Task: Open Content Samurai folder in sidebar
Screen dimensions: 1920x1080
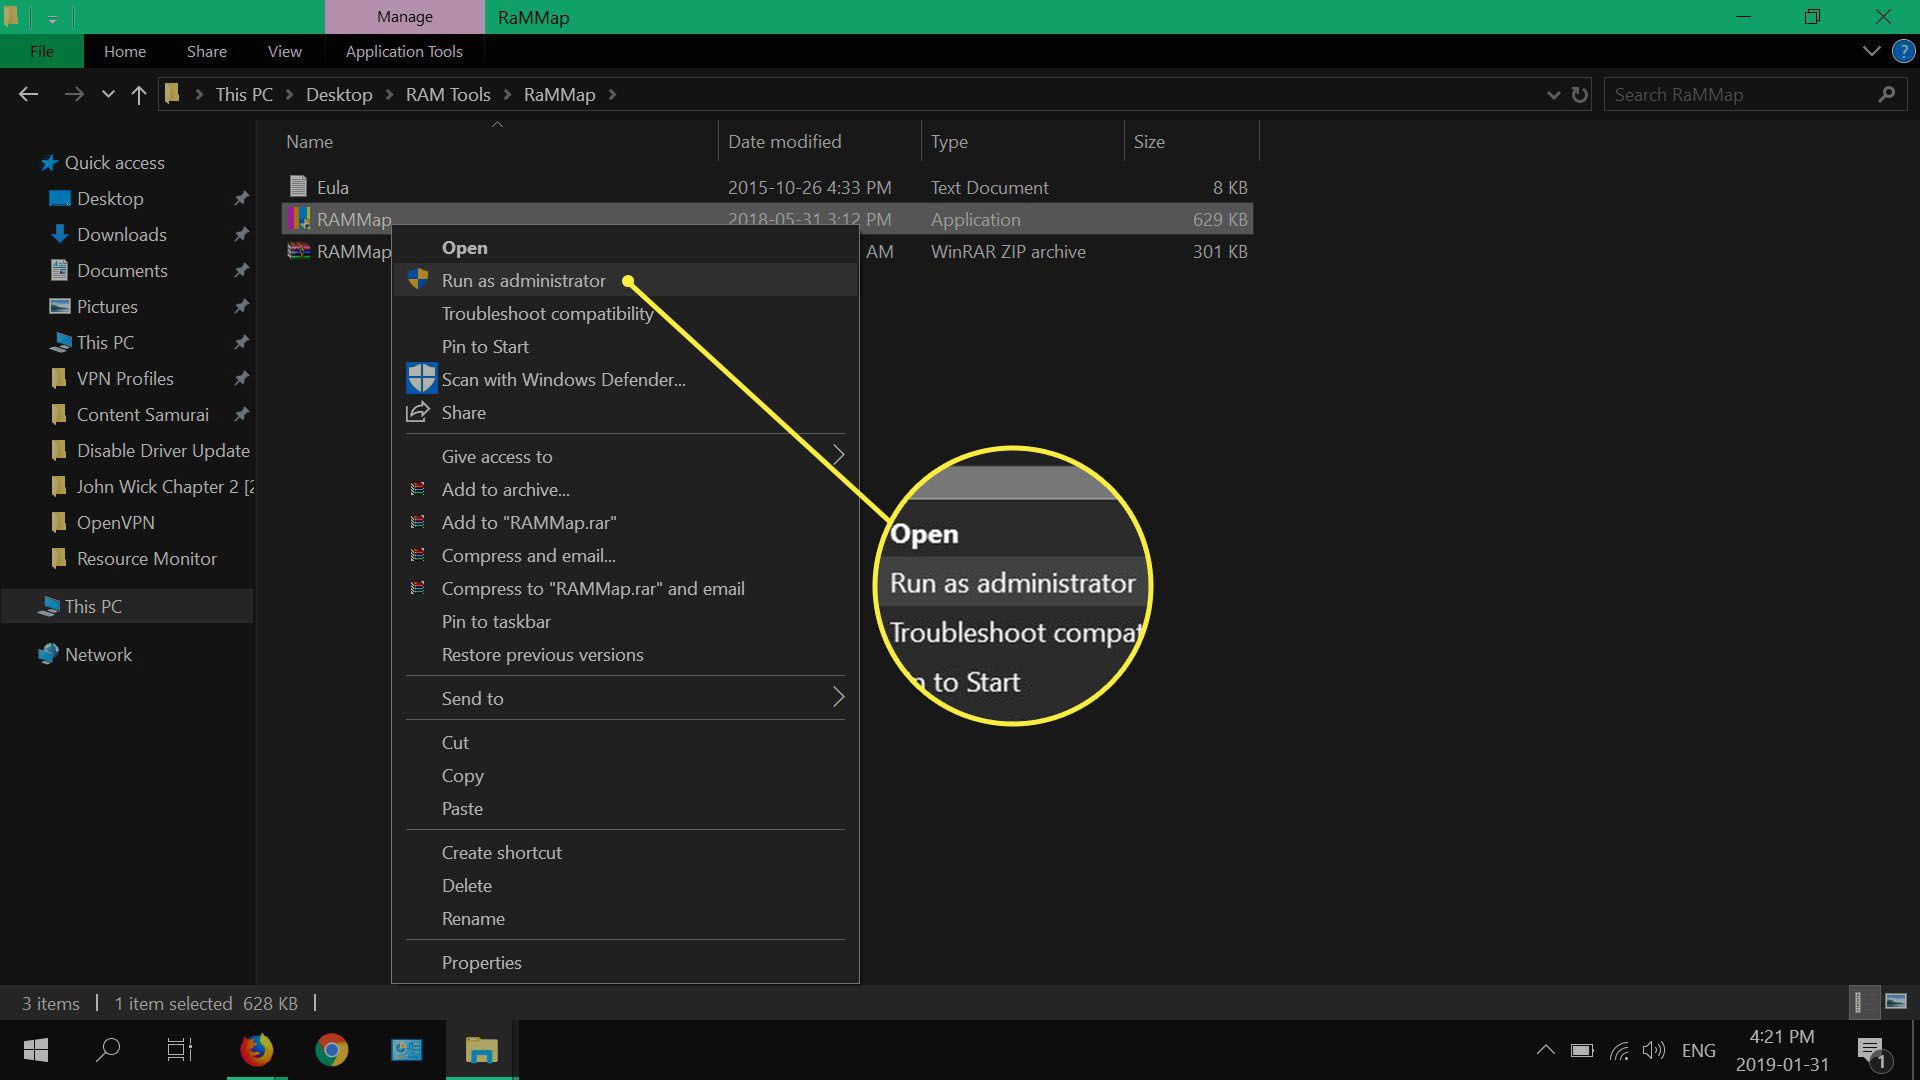Action: [143, 415]
